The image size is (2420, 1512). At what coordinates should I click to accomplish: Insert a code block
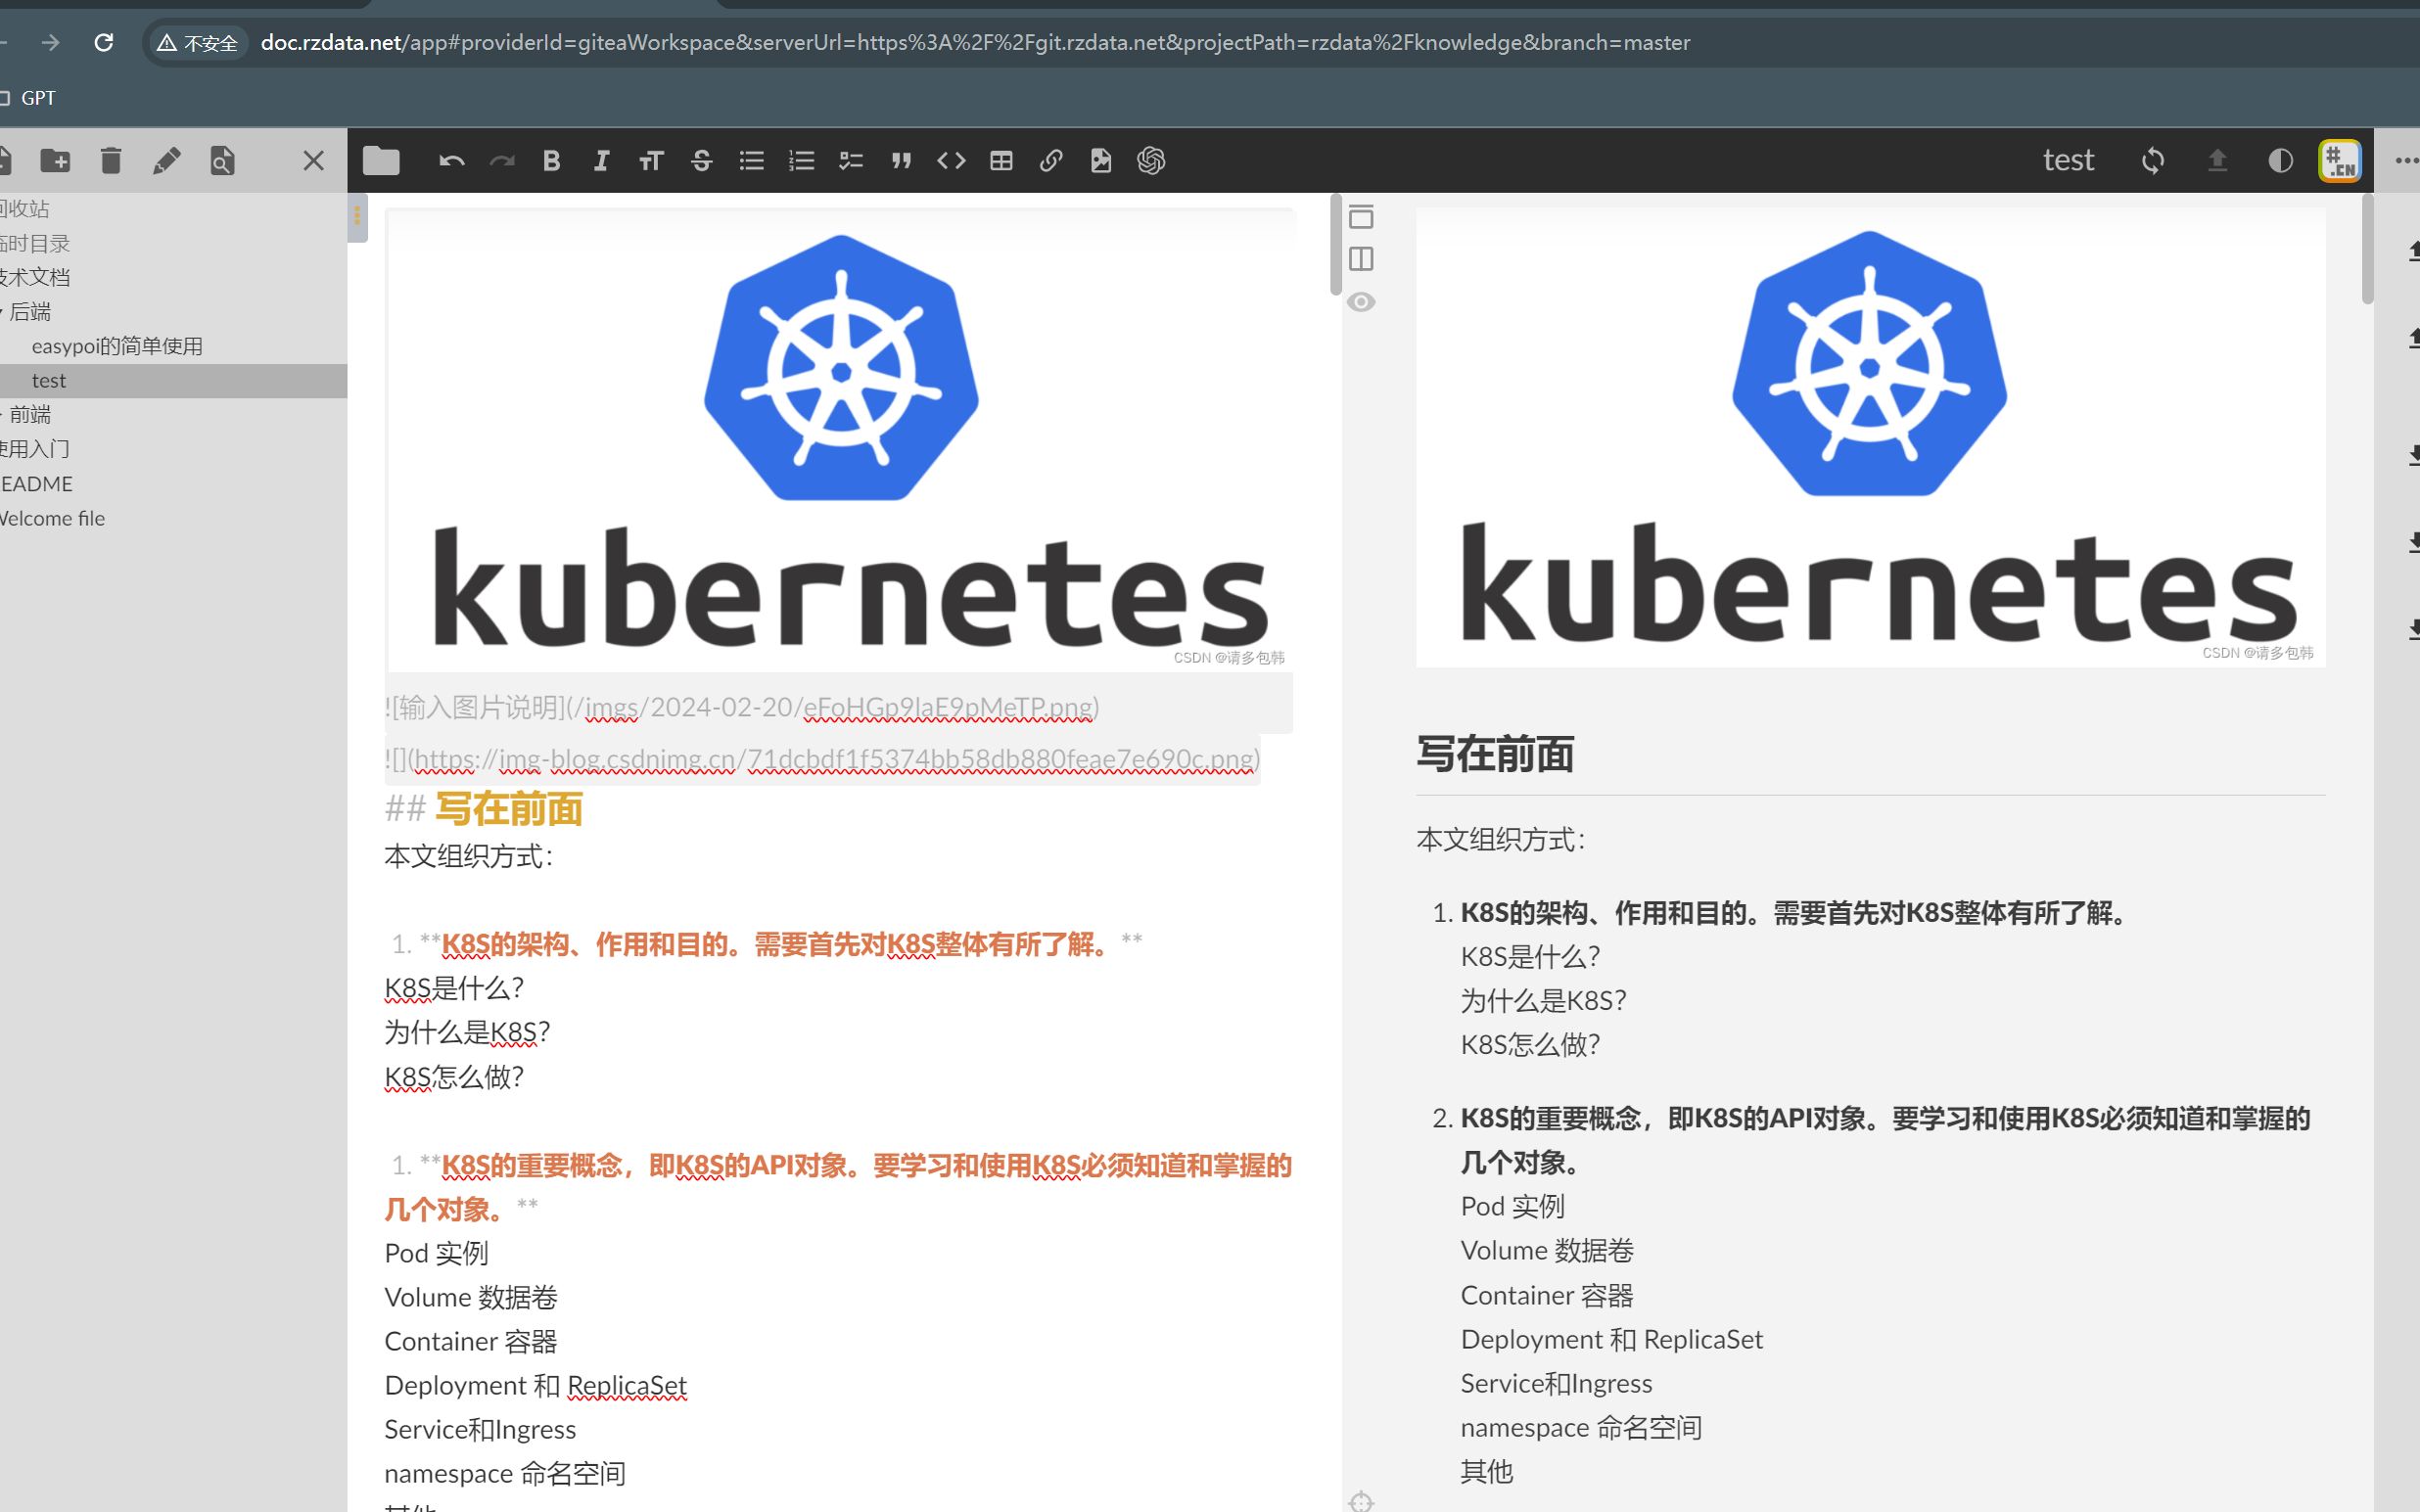(951, 160)
